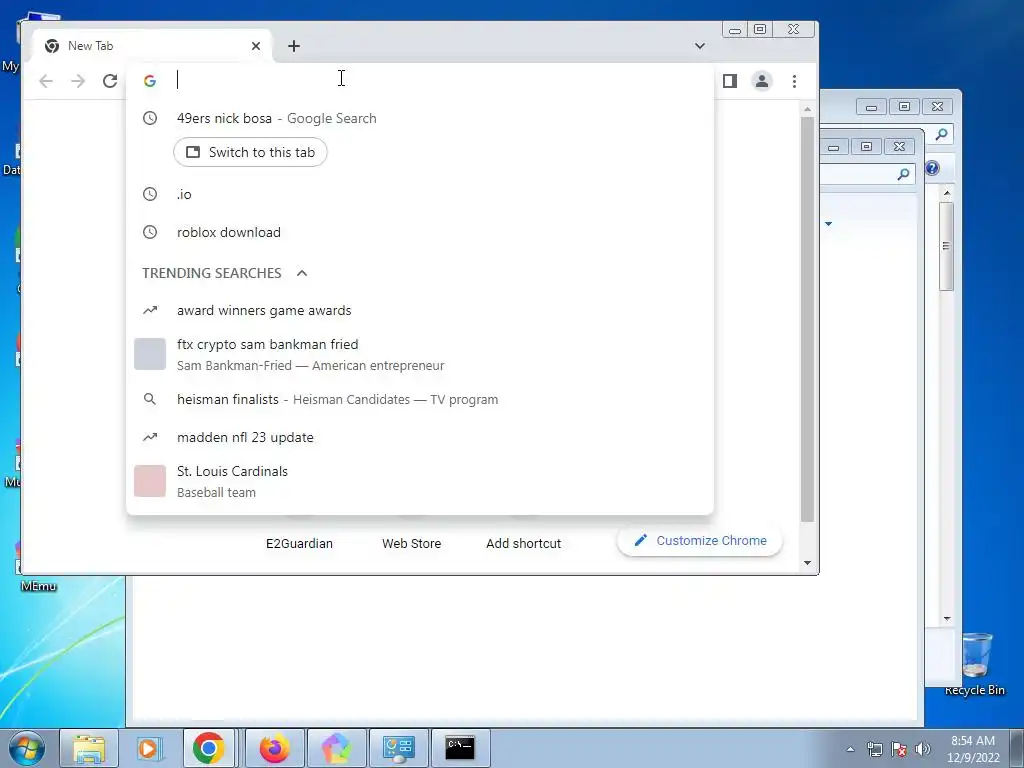This screenshot has height=768, width=1024.
Task: Open Chrome's side panel
Action: pos(729,81)
